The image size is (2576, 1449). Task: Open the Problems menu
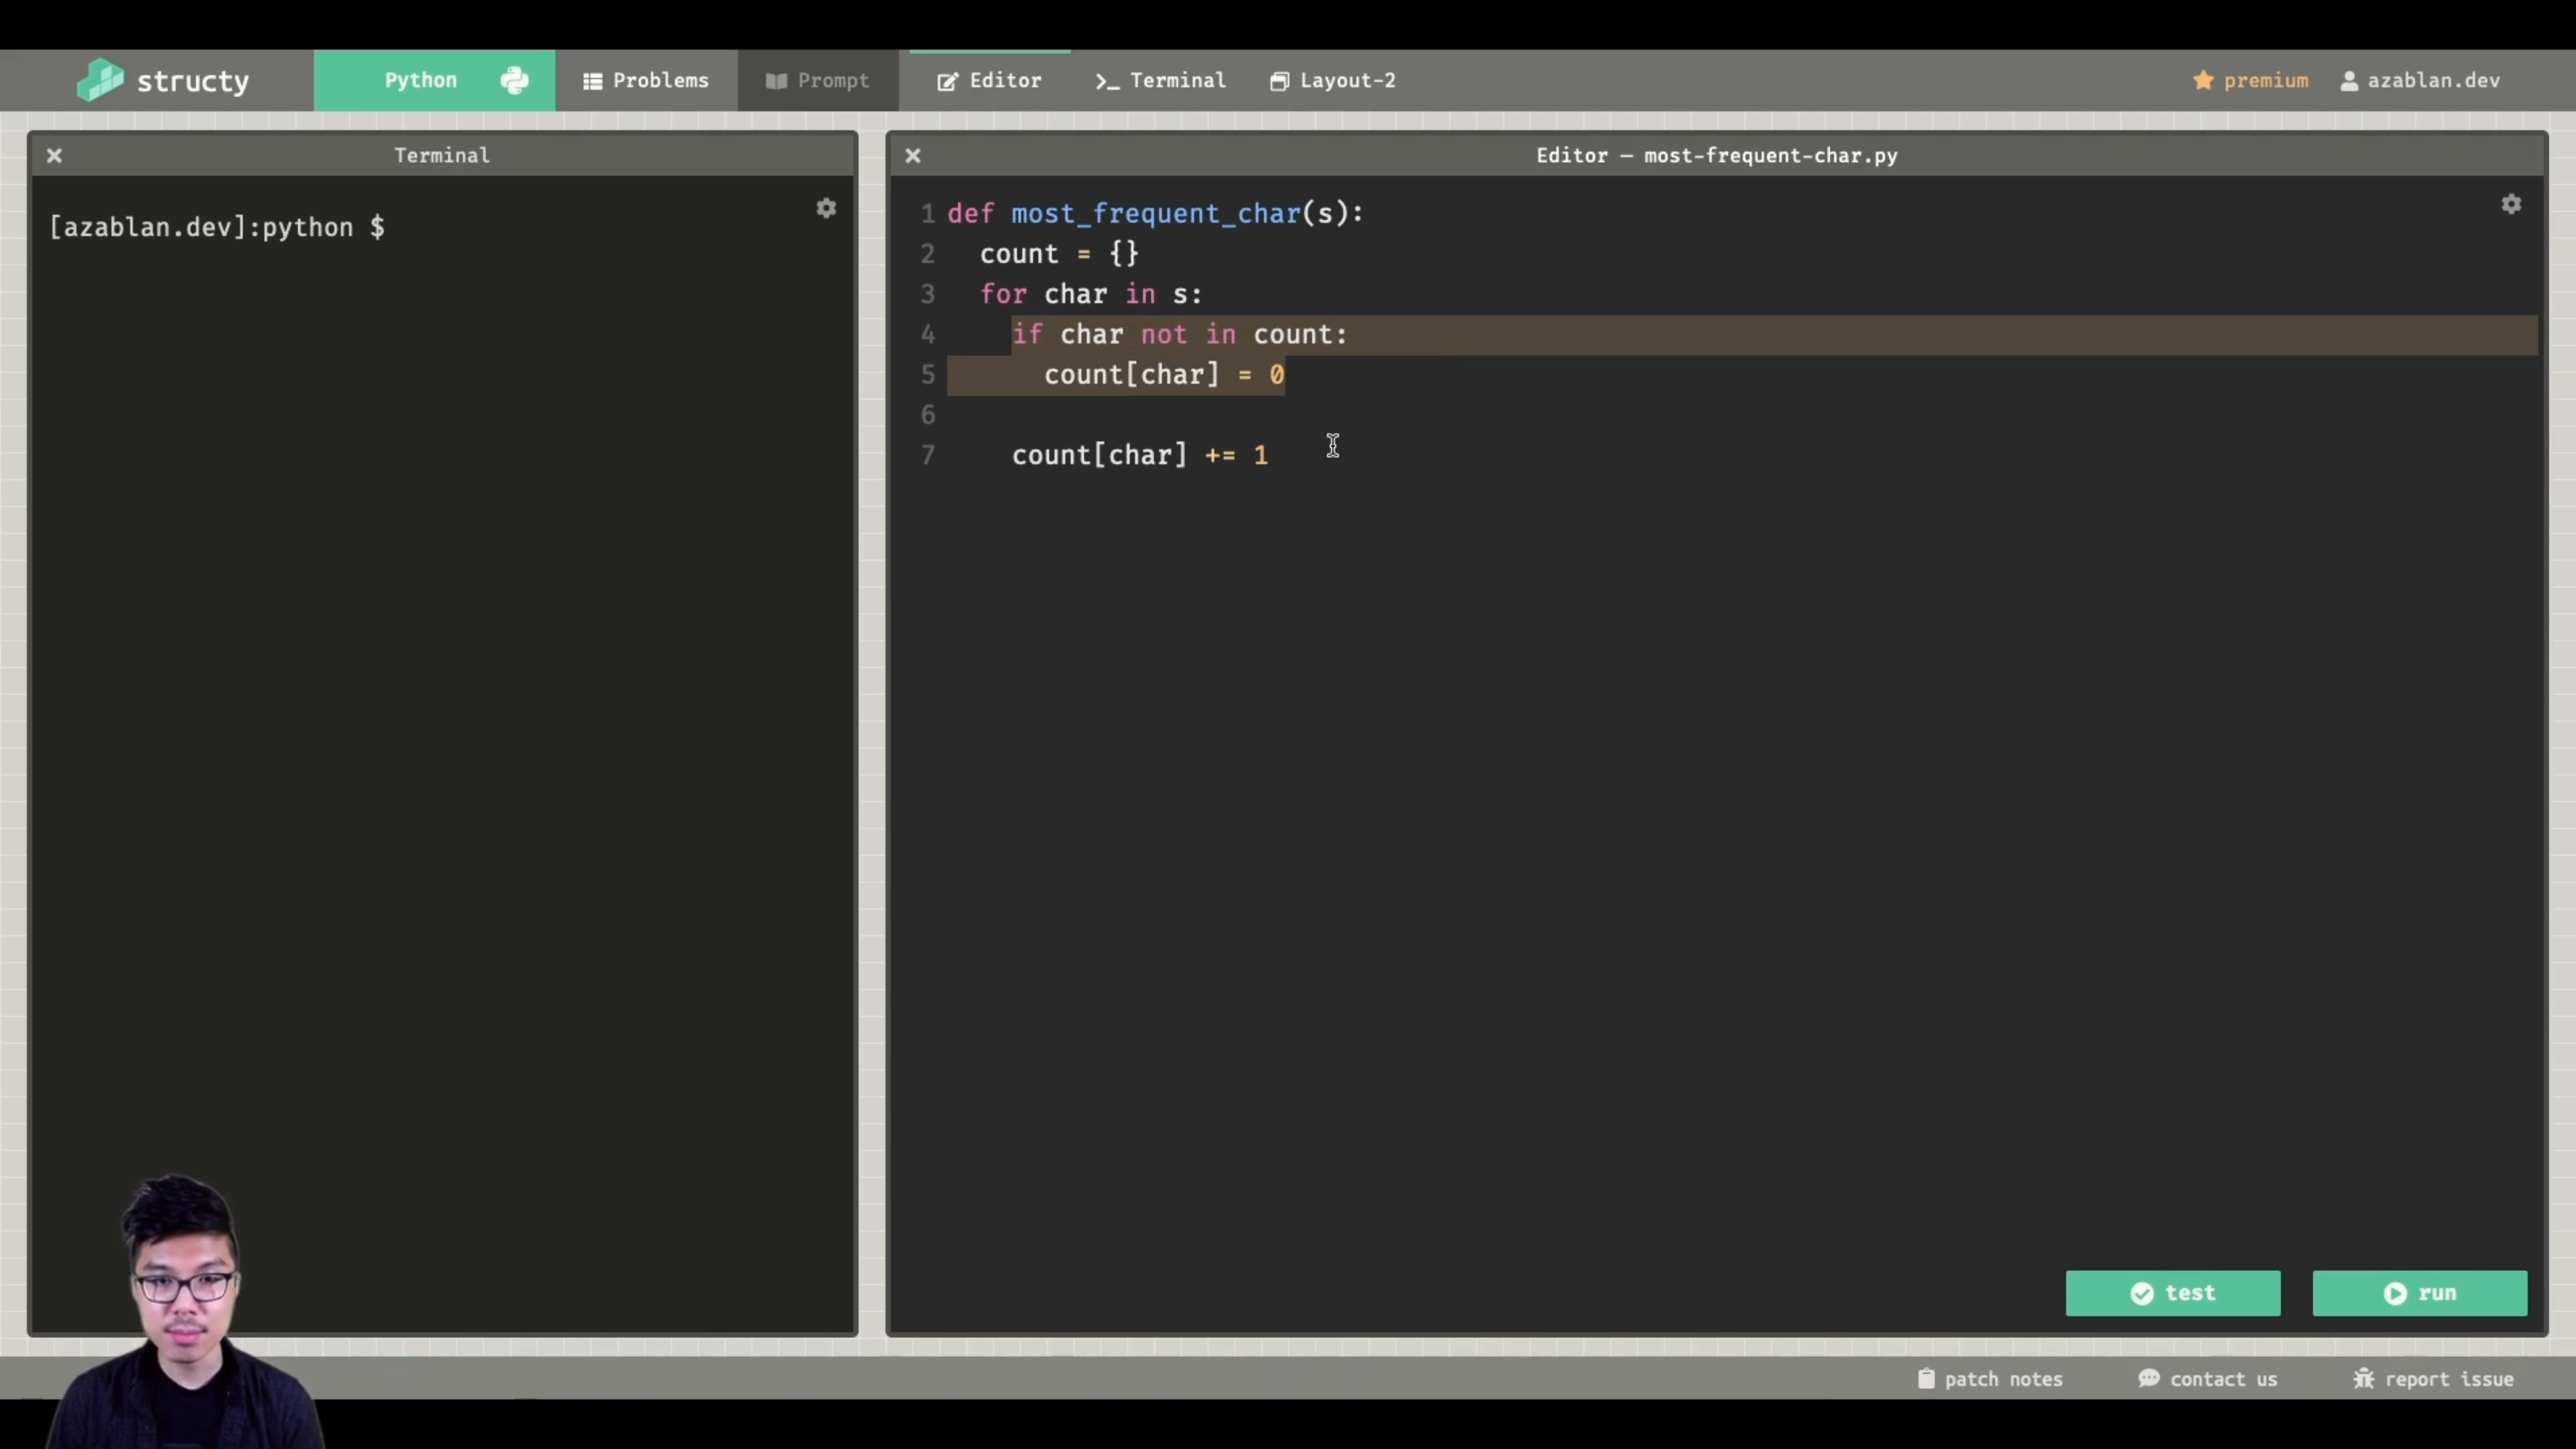pos(646,80)
